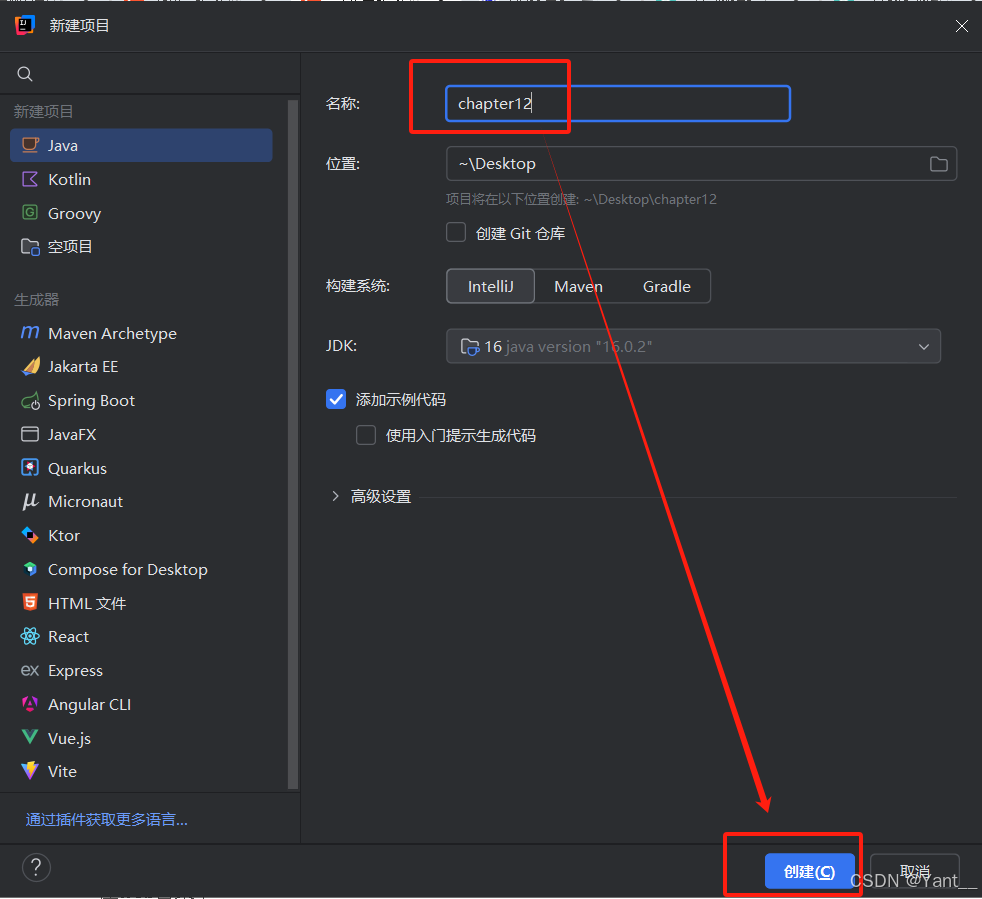
Task: Uncheck the Add sample code checkbox
Action: tap(336, 399)
